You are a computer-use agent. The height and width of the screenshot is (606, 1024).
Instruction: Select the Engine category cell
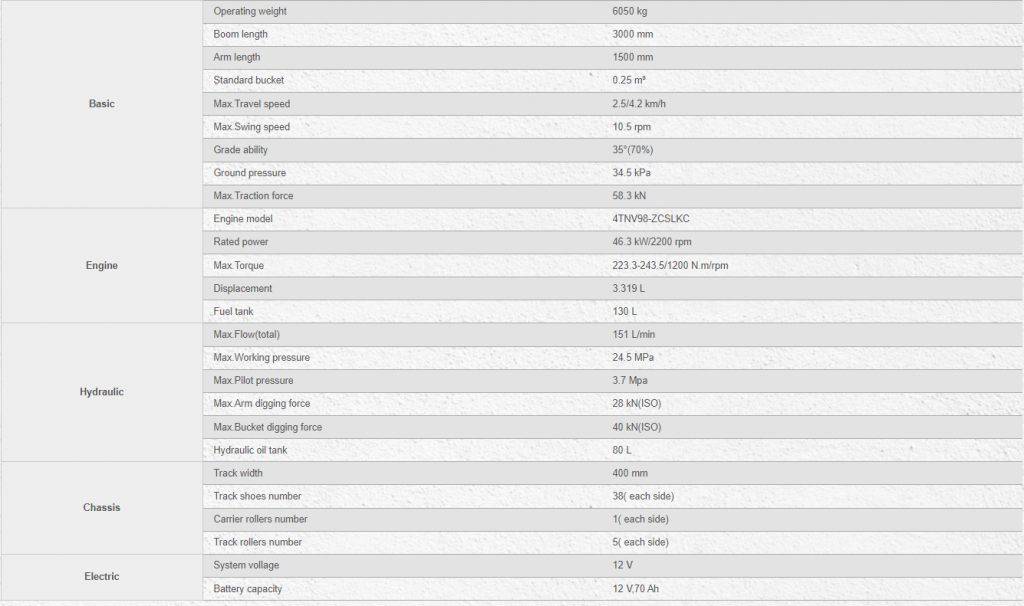102,265
